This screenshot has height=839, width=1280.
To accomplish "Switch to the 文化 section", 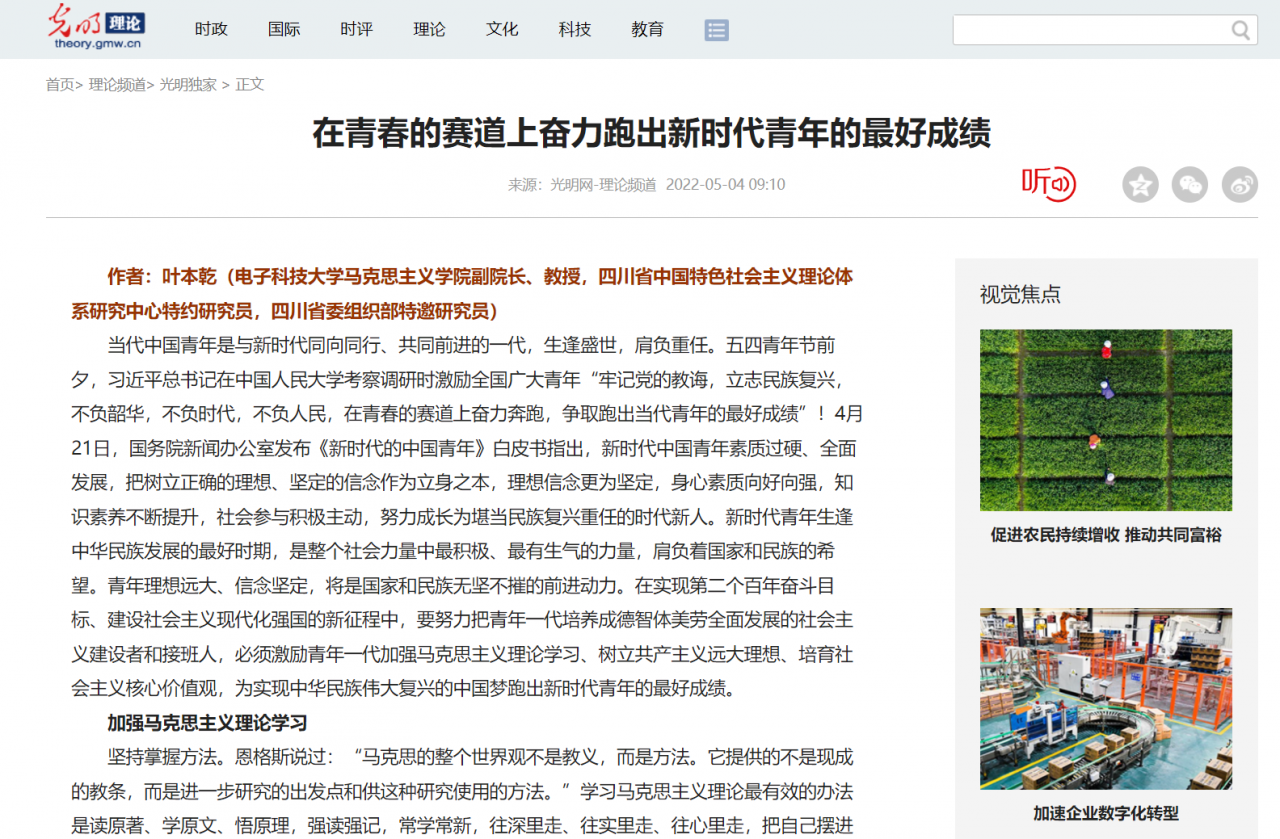I will click(x=502, y=30).
